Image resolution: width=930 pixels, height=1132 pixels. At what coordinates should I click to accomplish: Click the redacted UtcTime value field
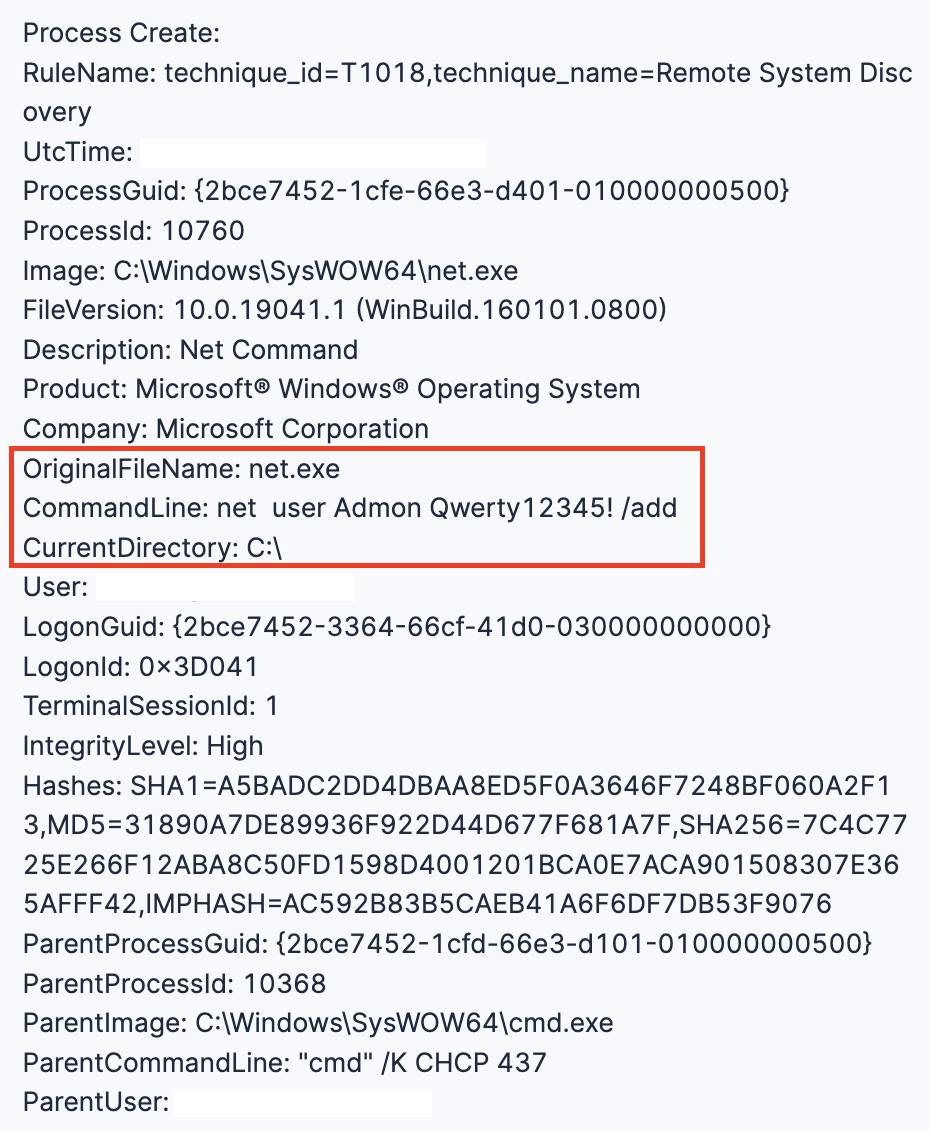coord(313,153)
